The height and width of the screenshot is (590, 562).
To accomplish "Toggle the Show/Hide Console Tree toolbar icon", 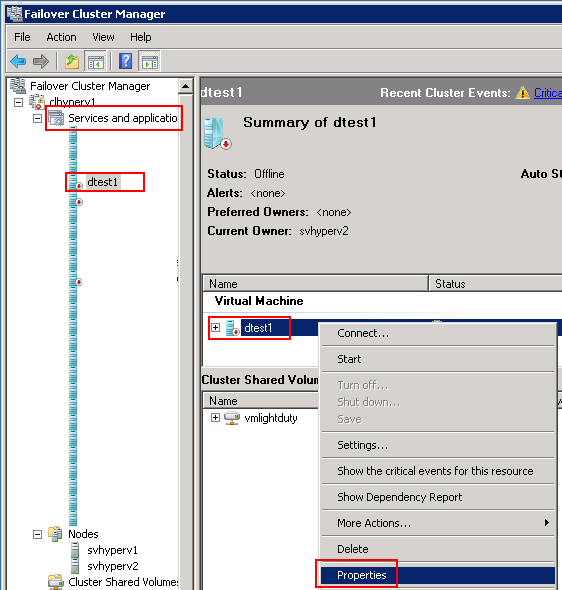I will (96, 61).
